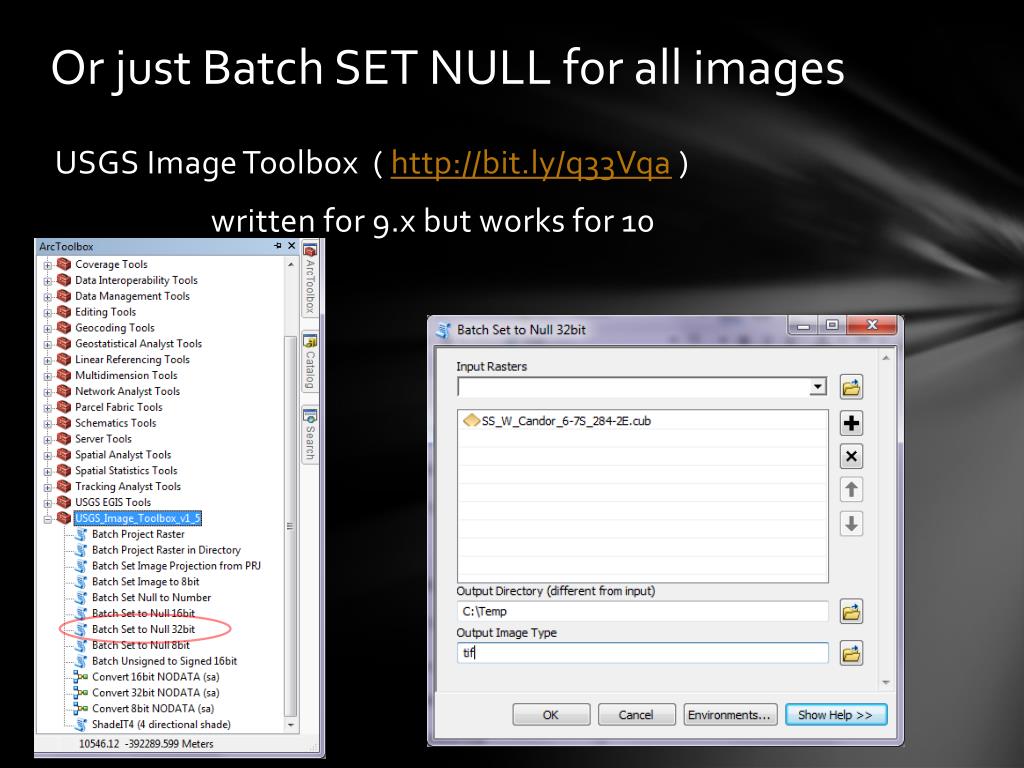Screen dimensions: 1024x768
Task: Expand Editing Tools tree node
Action: pyautogui.click(x=48, y=313)
